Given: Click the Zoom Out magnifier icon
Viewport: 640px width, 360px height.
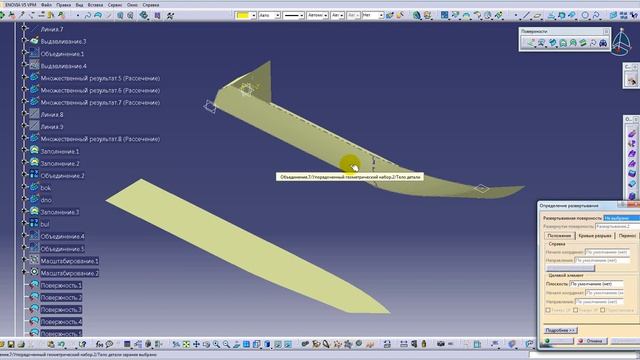Looking at the screenshot, I should pos(226,344).
